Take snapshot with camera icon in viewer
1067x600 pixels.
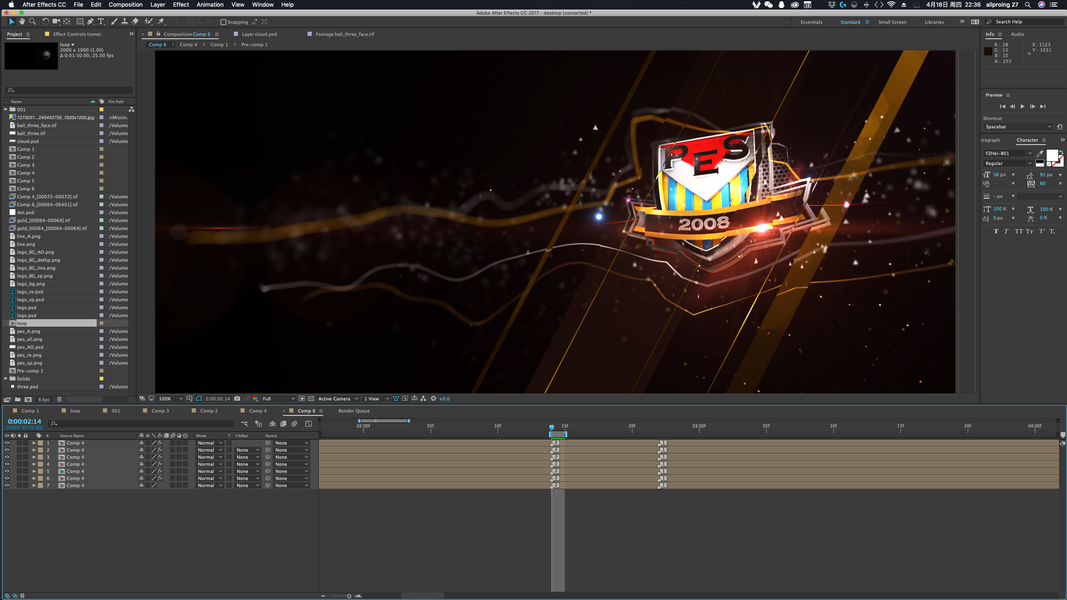[237, 399]
